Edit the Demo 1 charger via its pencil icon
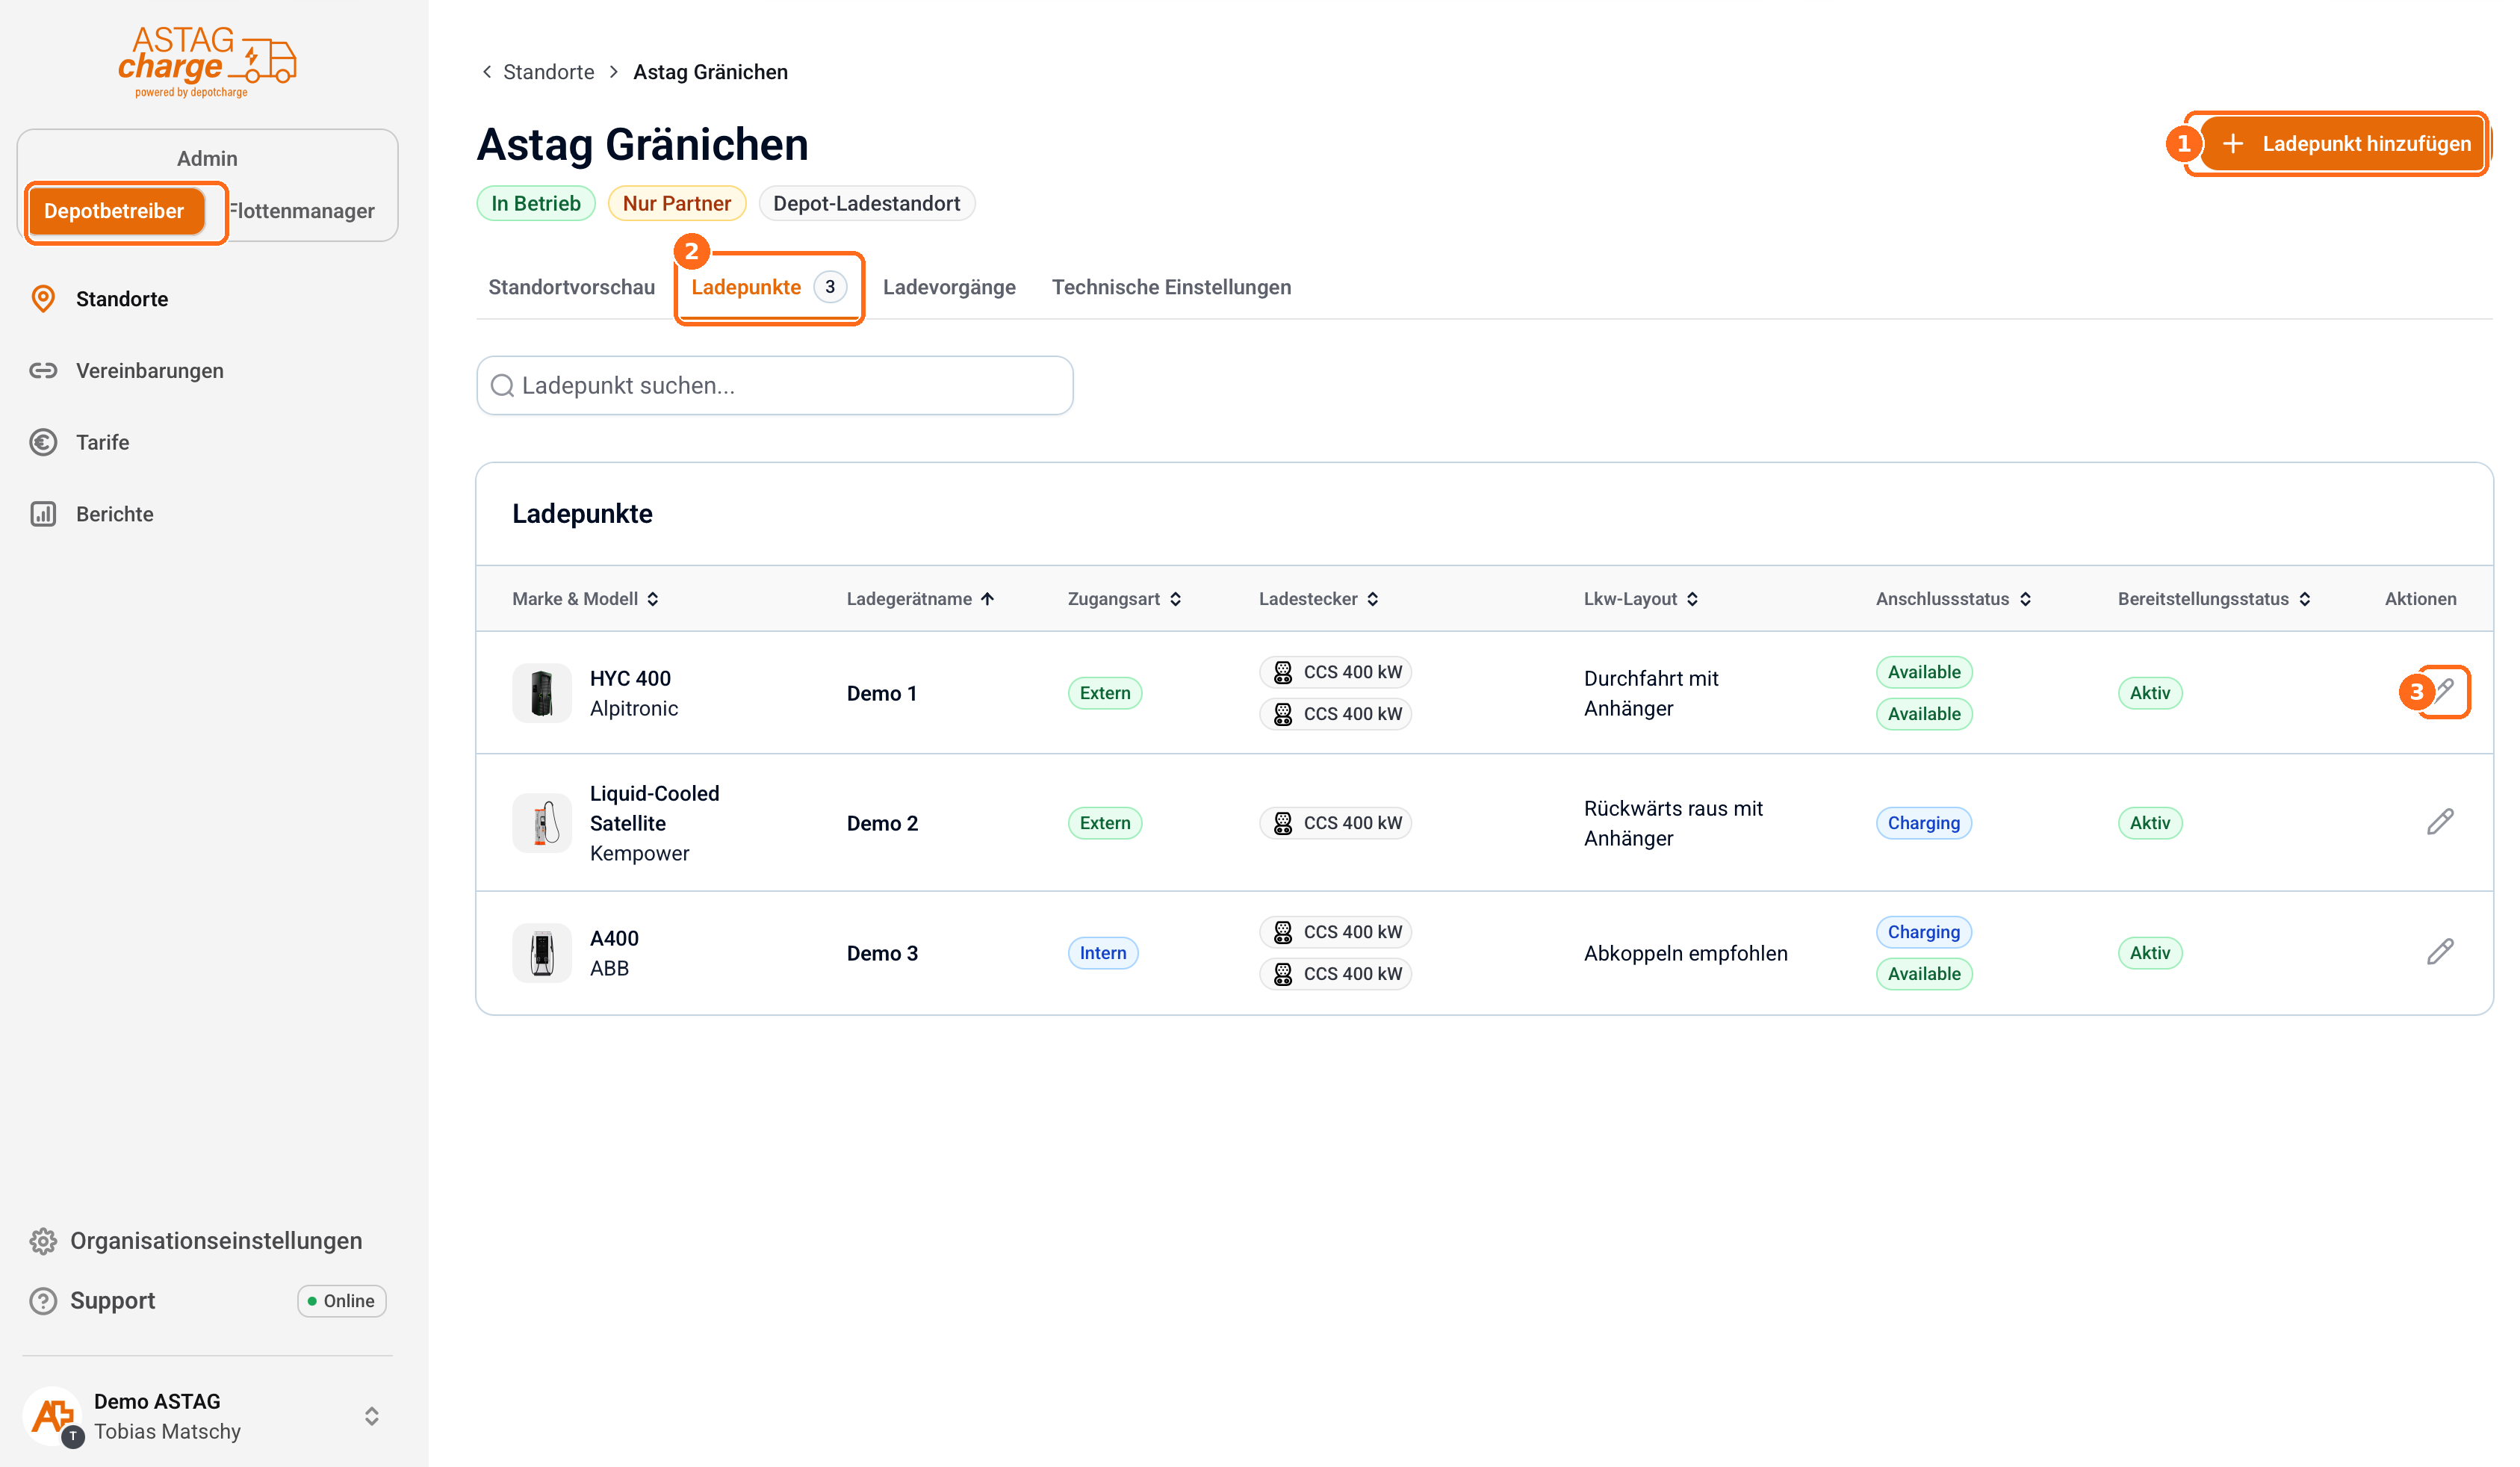This screenshot has height=1467, width=2520. tap(2443, 692)
